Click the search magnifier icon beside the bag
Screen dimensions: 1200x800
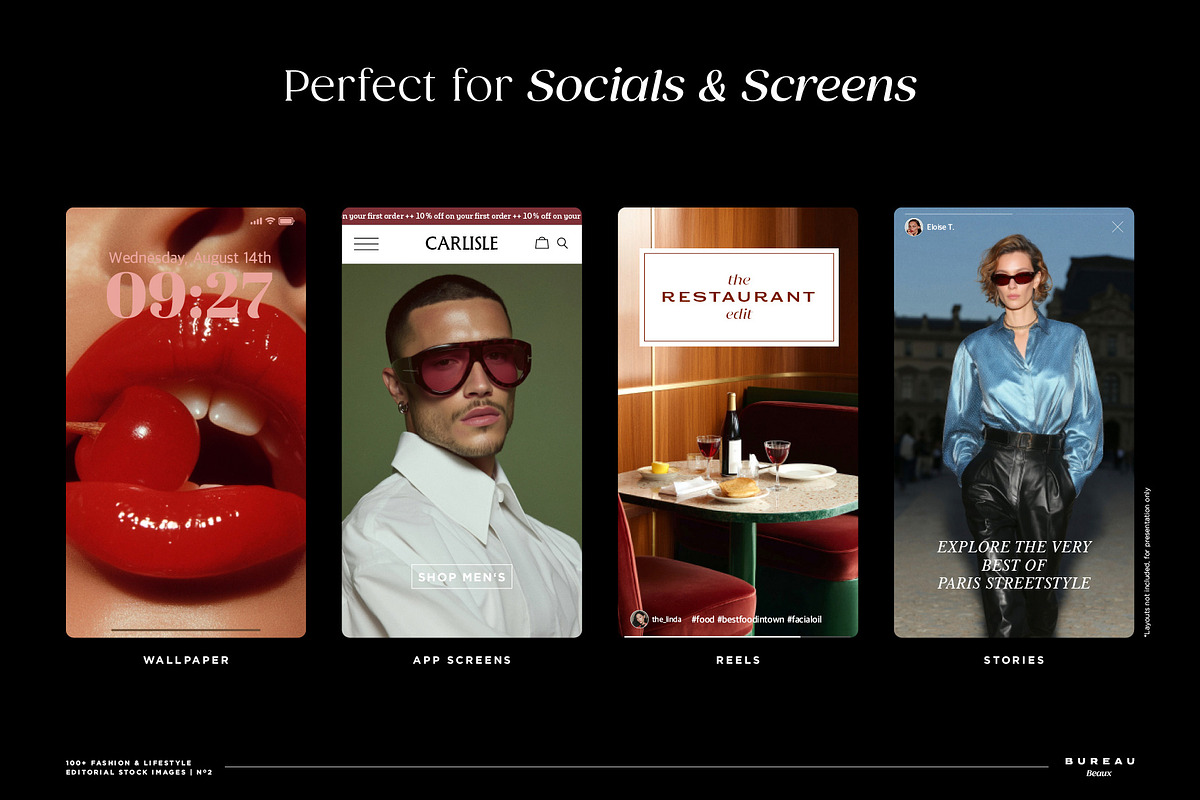tap(562, 243)
